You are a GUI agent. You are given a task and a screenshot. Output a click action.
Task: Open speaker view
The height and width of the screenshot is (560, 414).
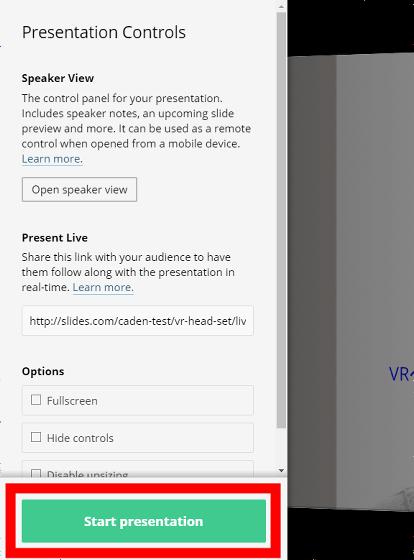pos(79,189)
